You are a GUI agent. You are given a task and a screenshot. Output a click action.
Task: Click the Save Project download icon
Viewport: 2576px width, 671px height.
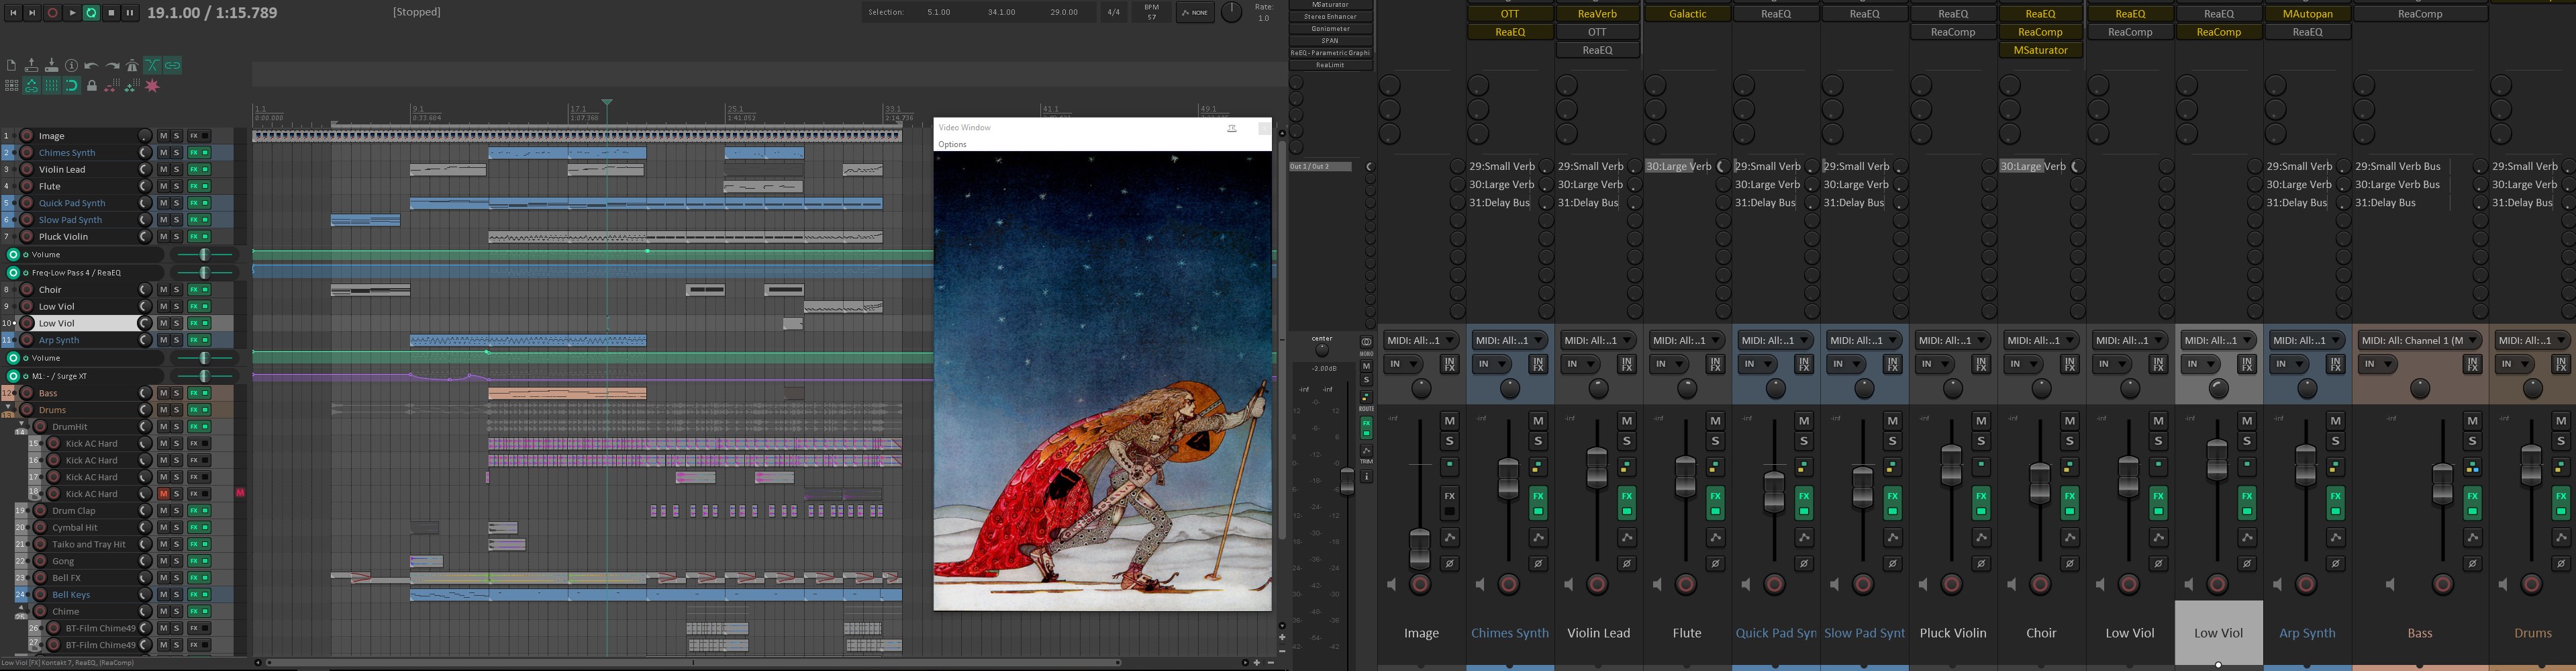coord(52,65)
